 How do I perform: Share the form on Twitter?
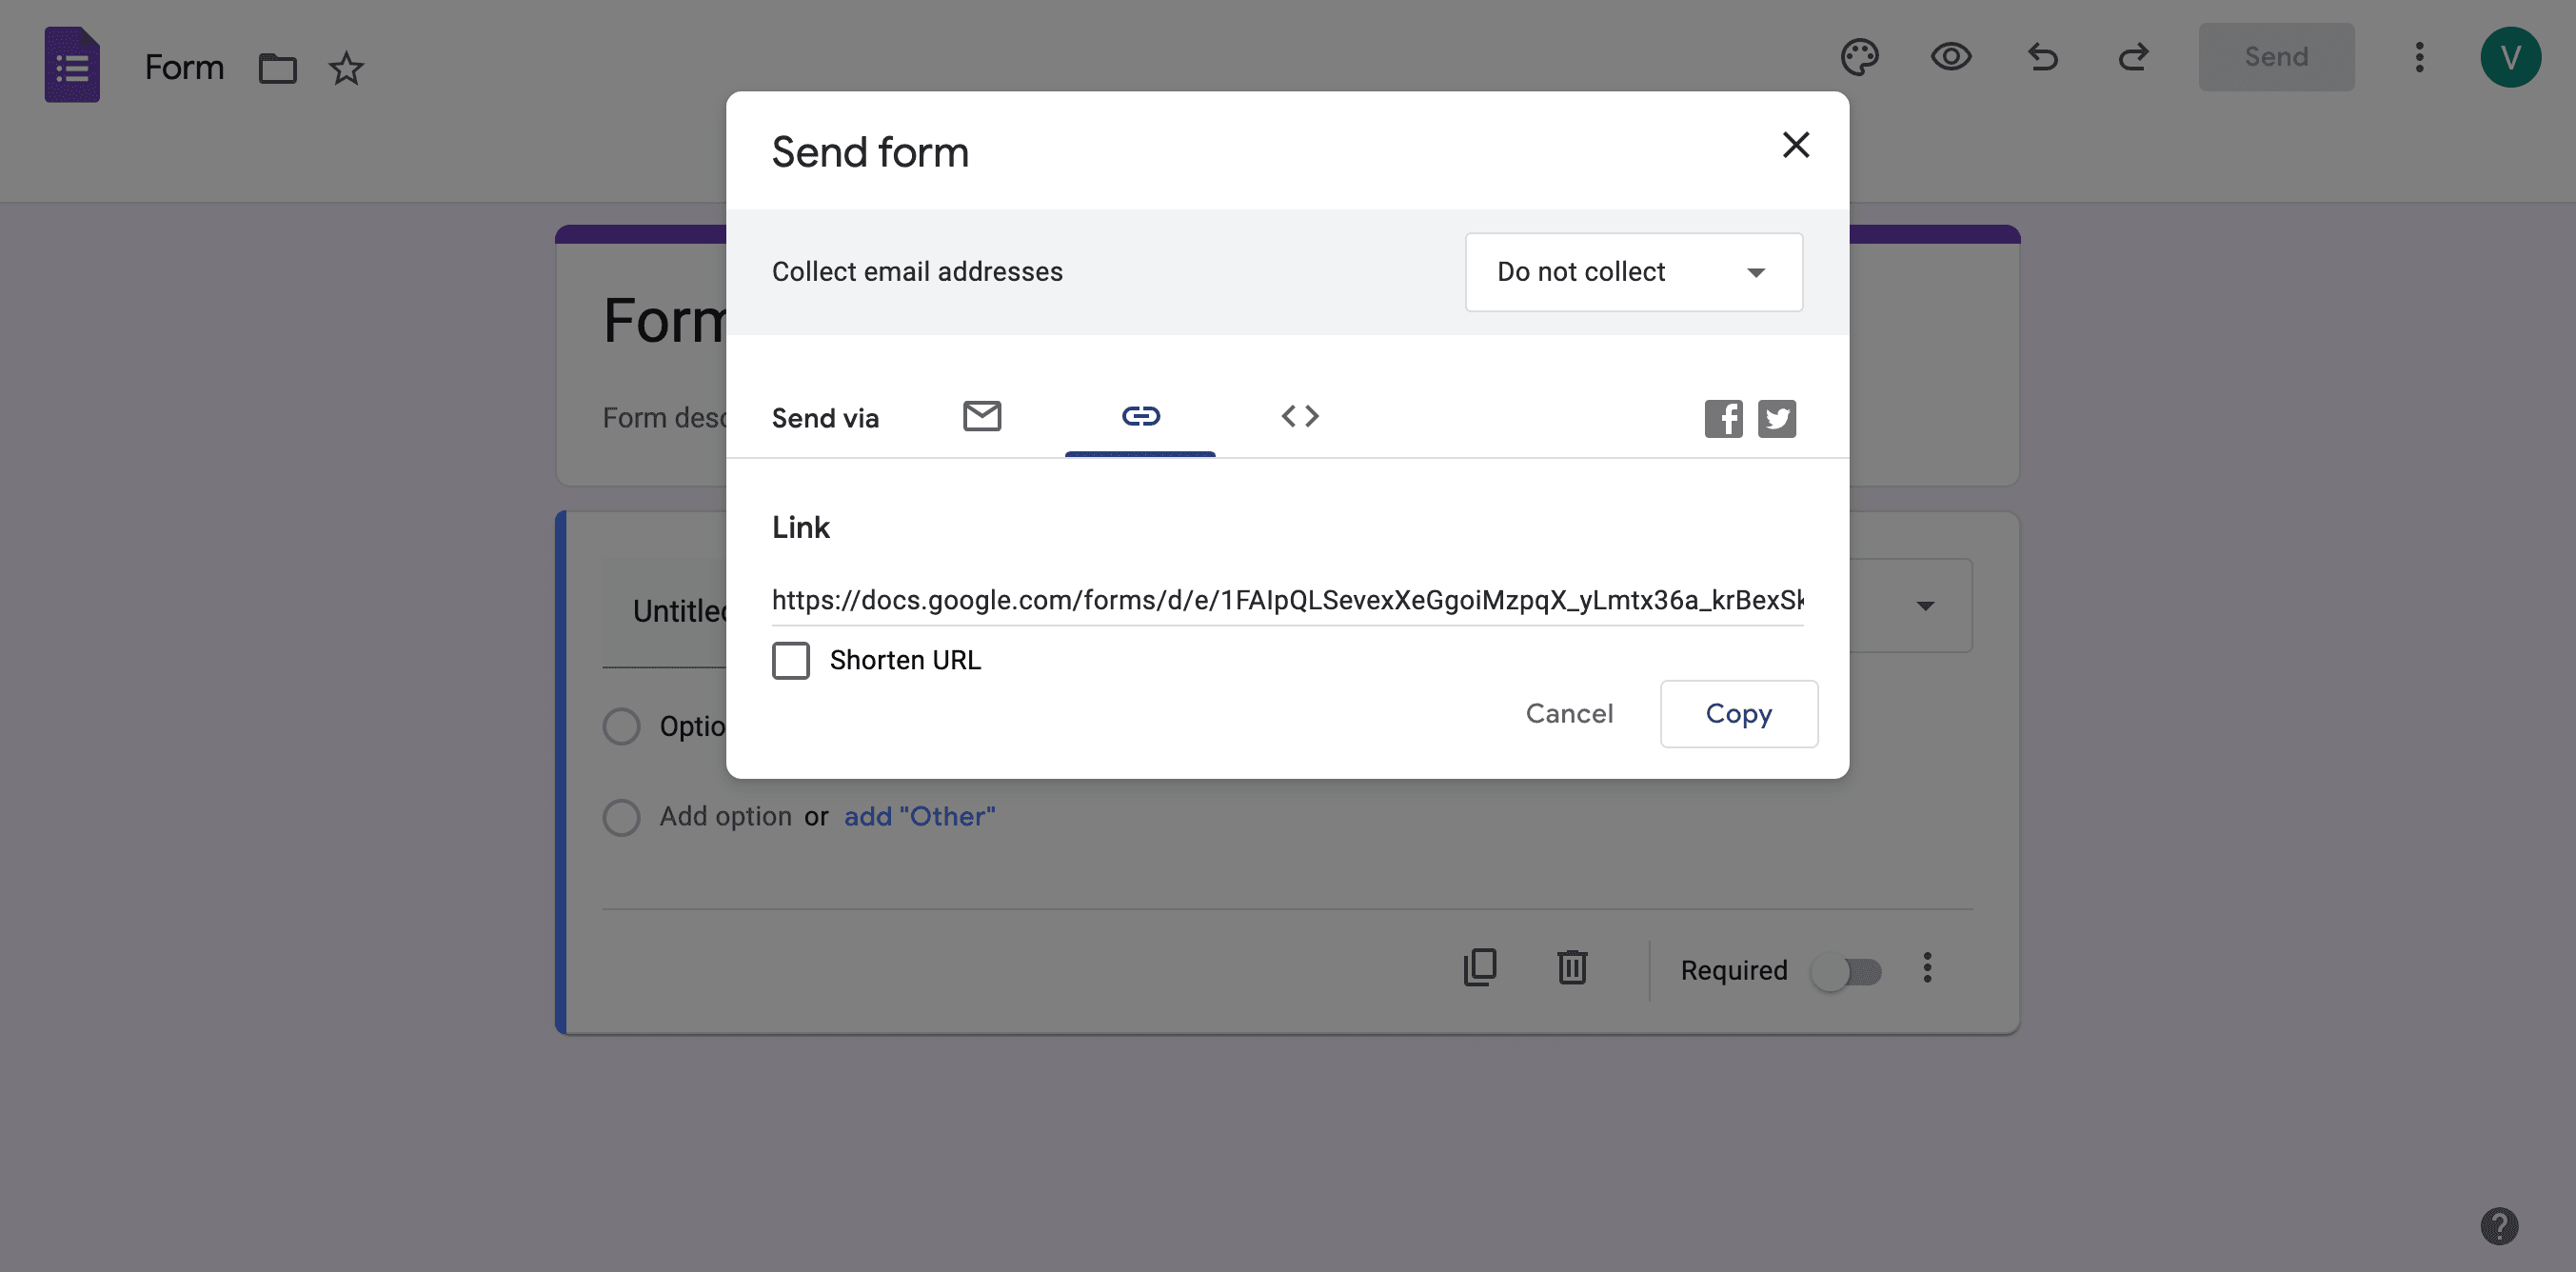point(1777,418)
